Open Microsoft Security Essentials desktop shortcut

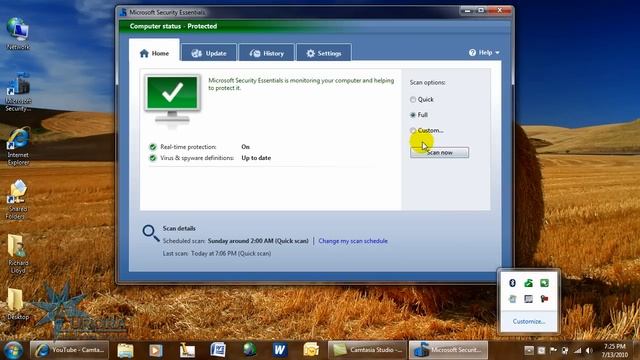point(18,92)
